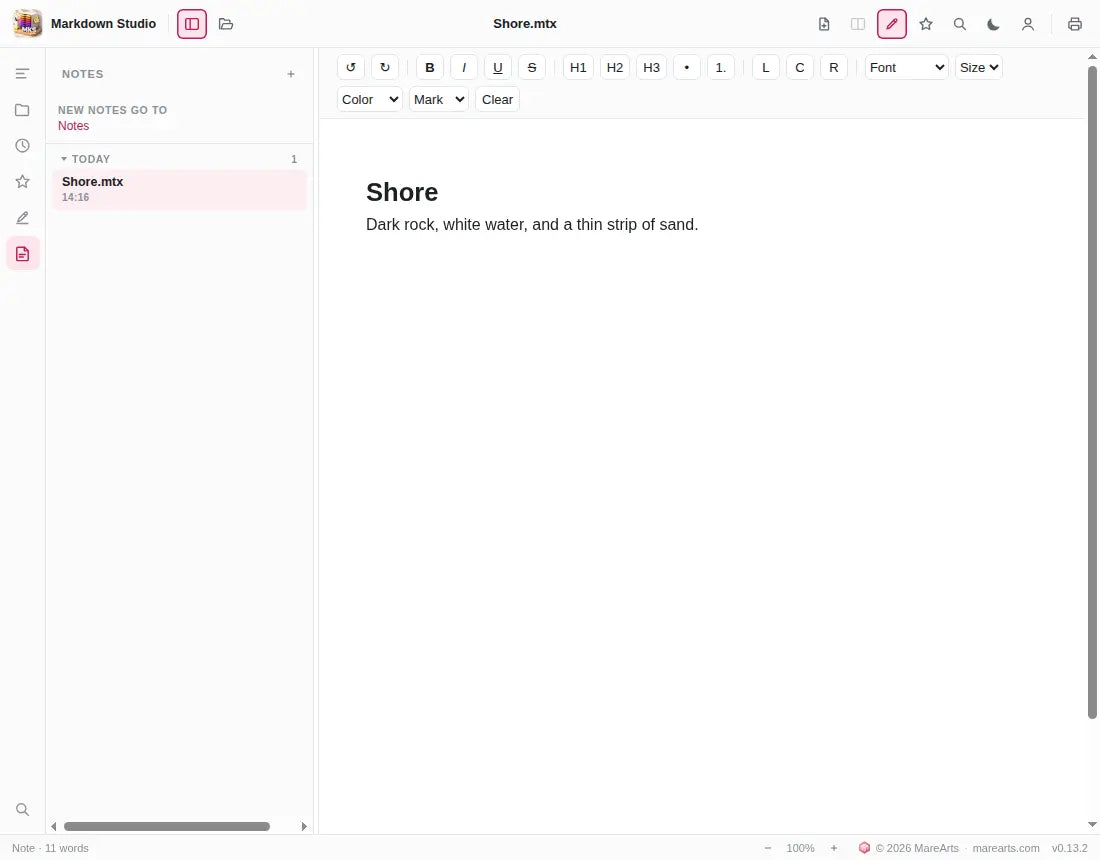Click the paragraph beginning Dark rock

[x=532, y=224]
